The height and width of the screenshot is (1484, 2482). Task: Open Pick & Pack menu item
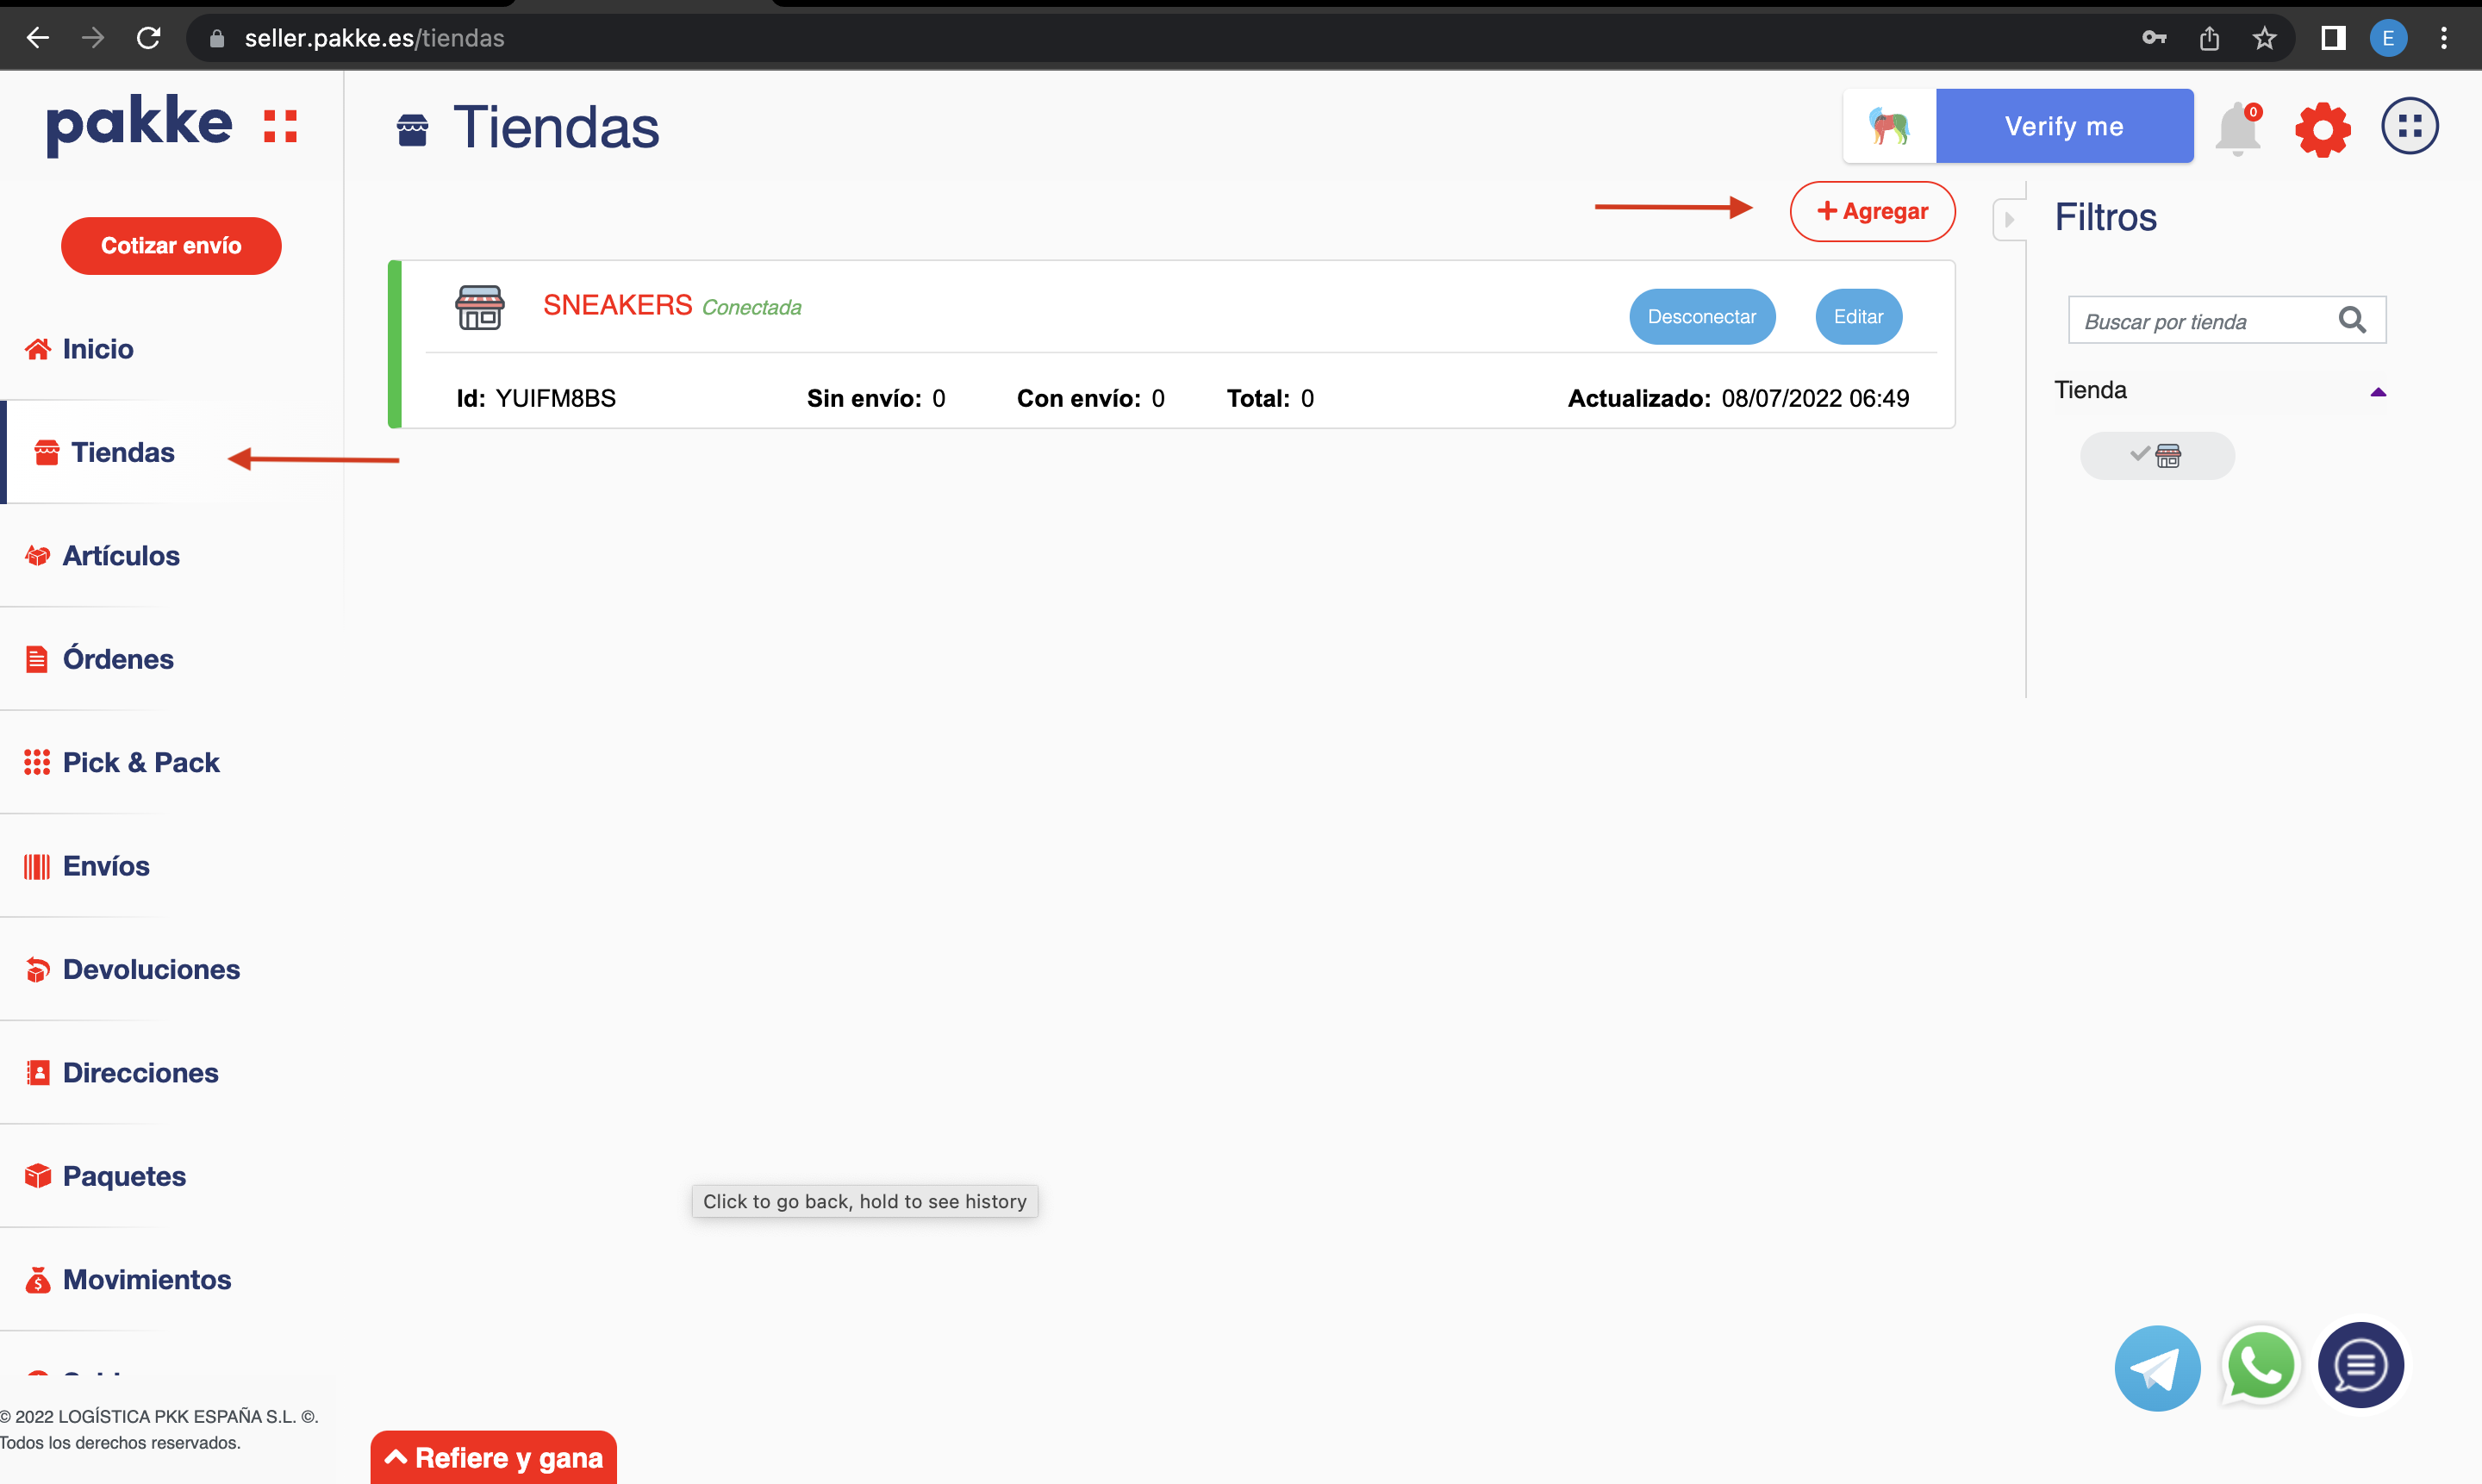[x=140, y=762]
